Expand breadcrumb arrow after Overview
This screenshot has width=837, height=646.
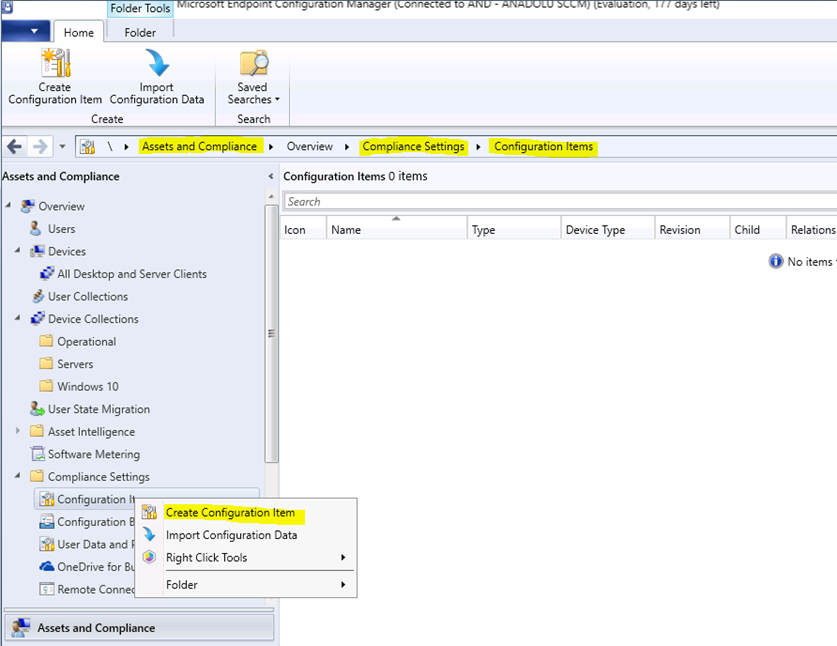coord(347,147)
